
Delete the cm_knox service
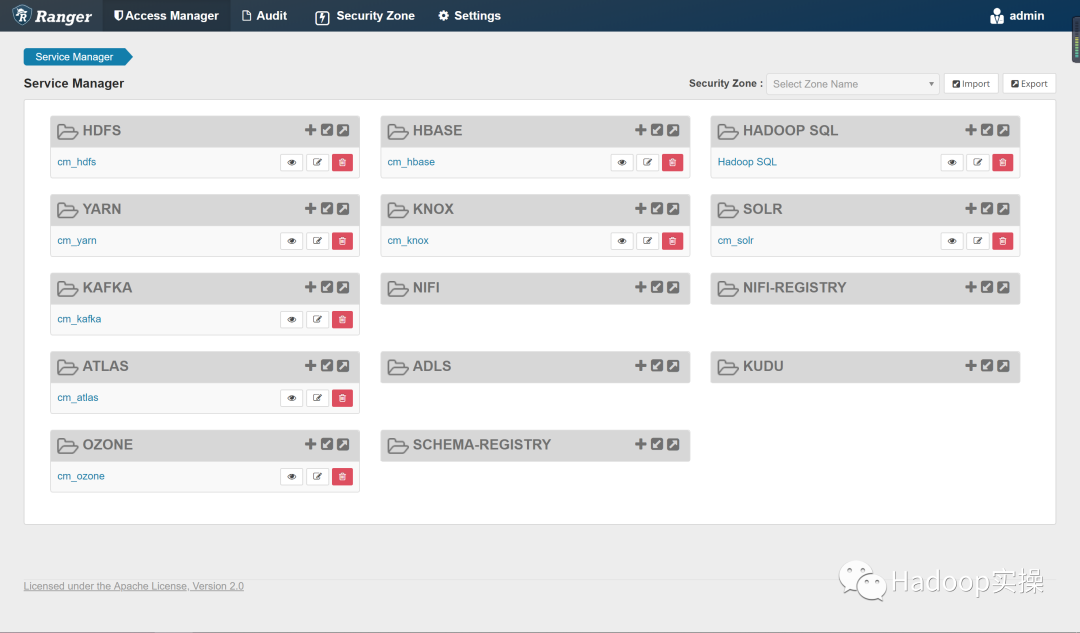point(672,241)
